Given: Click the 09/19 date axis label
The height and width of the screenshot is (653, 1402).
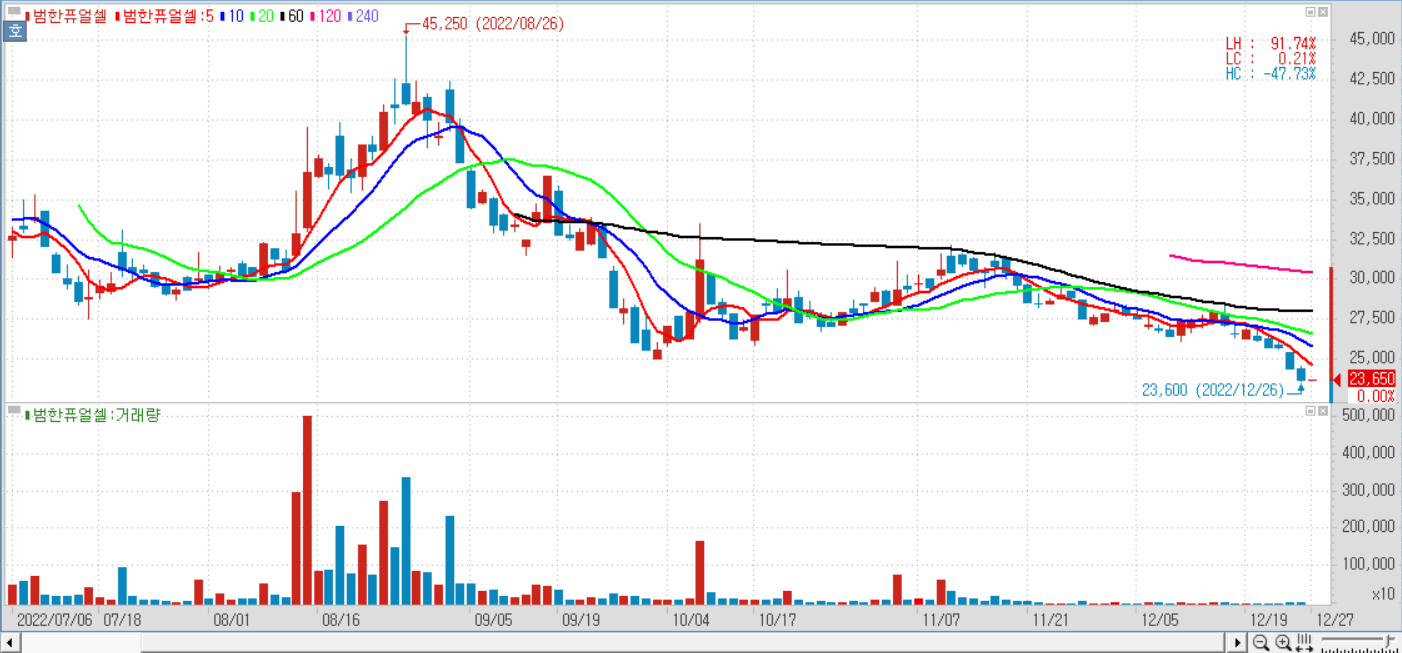Looking at the screenshot, I should point(581,620).
